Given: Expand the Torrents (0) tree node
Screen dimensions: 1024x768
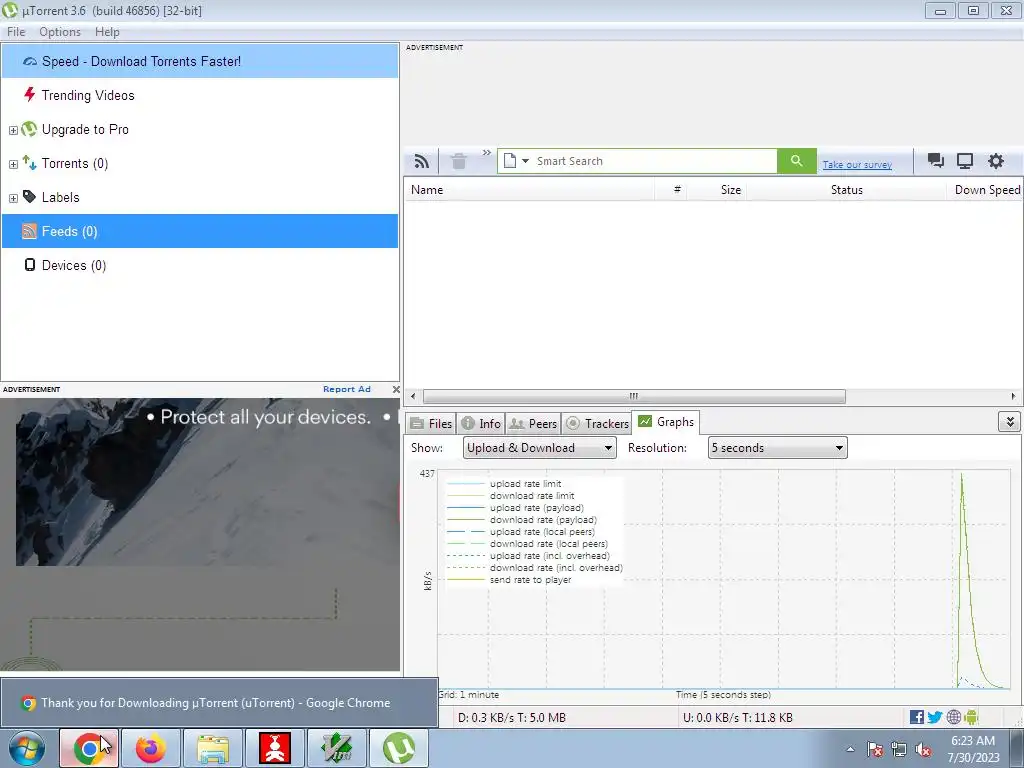Looking at the screenshot, I should (x=13, y=164).
